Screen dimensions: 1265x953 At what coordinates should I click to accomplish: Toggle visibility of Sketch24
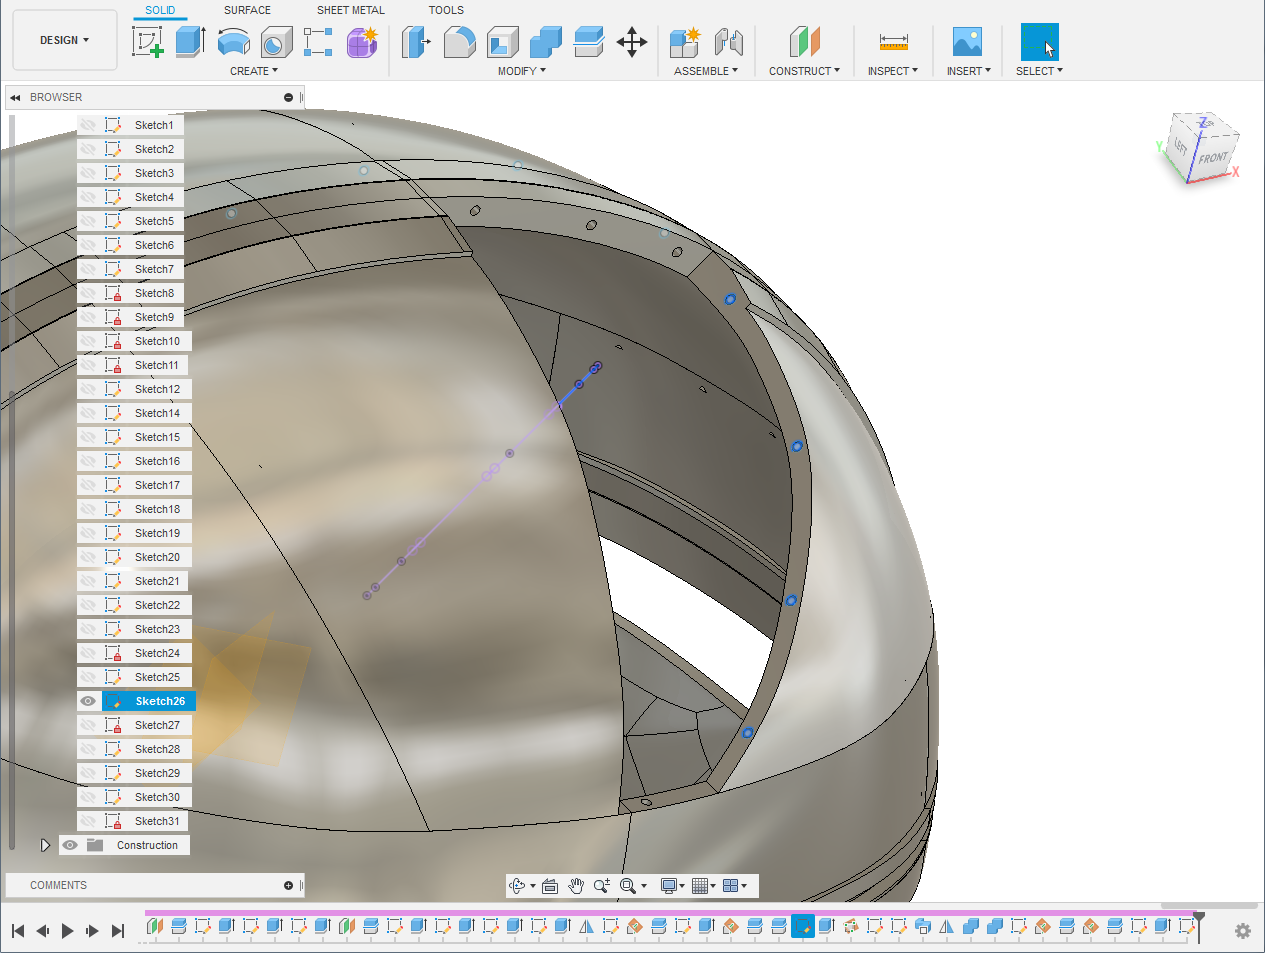[x=88, y=653]
